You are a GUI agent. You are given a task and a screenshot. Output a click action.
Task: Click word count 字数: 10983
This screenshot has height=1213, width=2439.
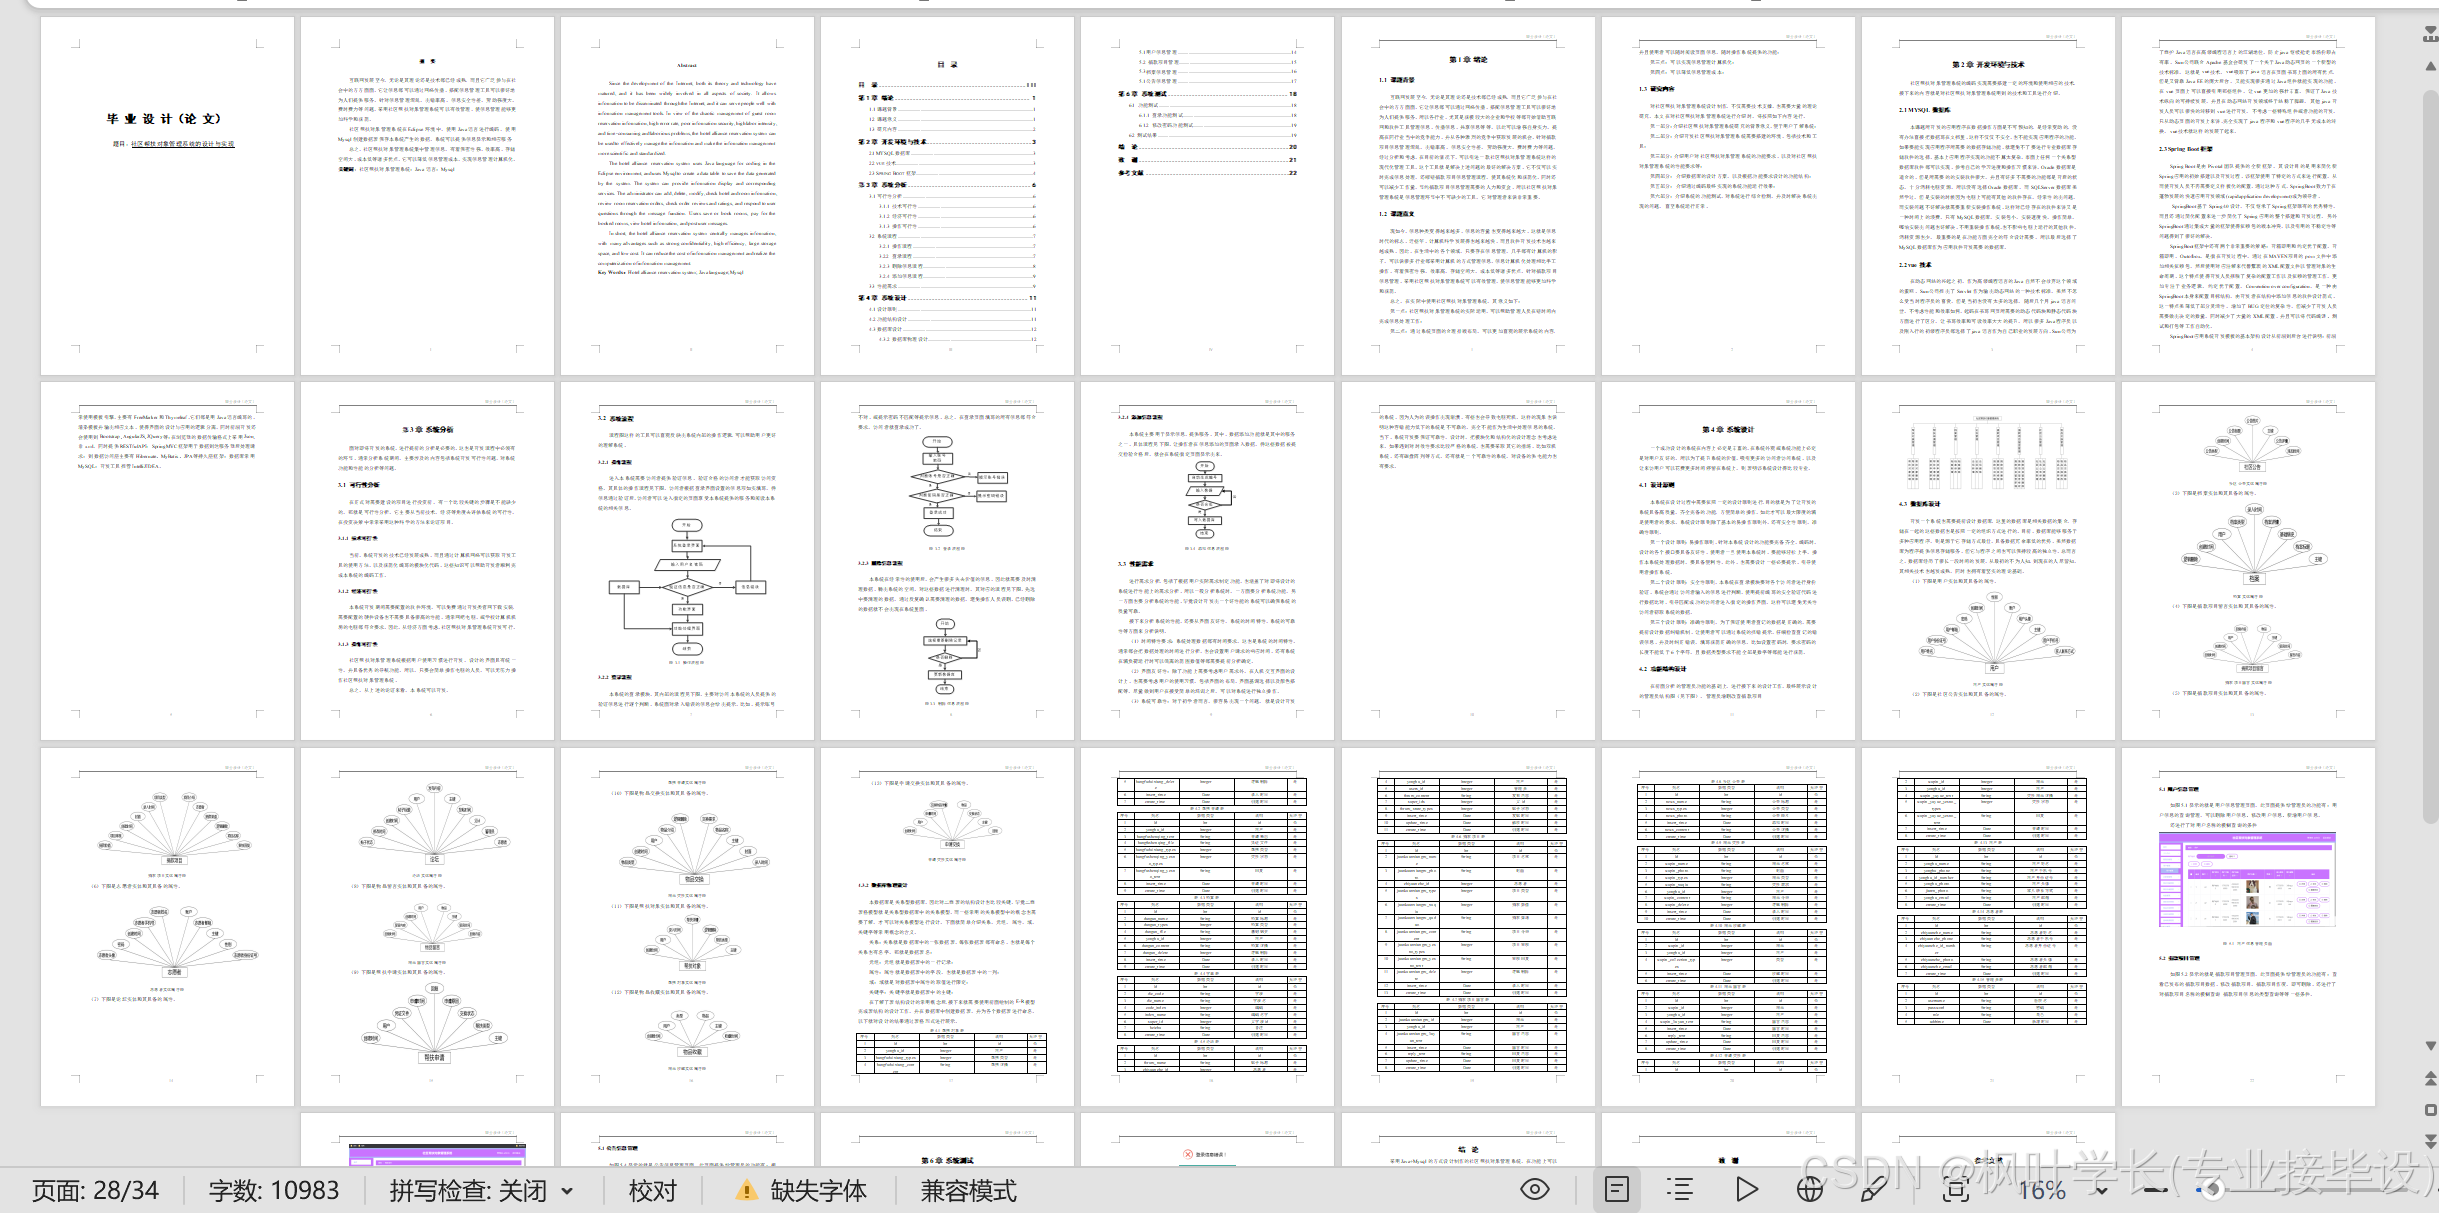274,1190
